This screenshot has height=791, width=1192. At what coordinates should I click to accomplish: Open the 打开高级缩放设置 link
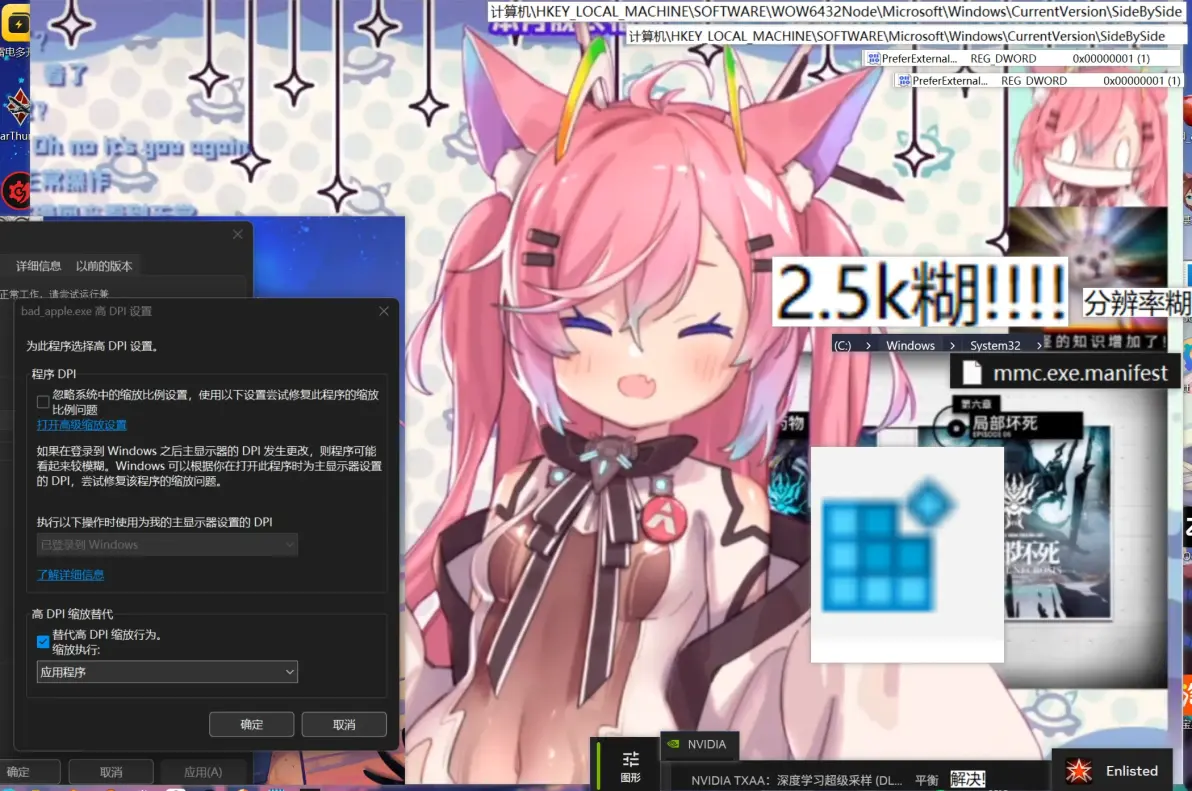coord(82,425)
